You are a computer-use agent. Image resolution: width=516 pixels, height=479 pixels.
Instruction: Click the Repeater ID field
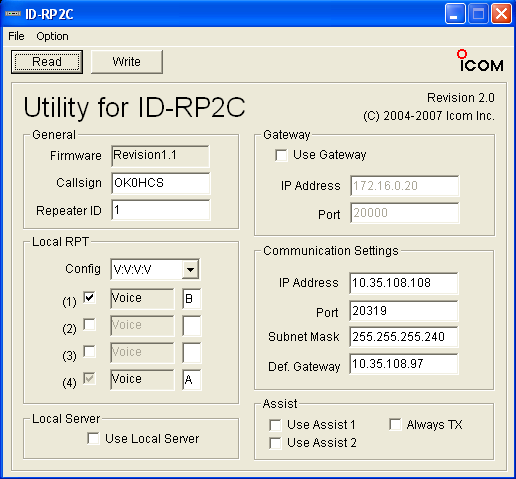pyautogui.click(x=161, y=210)
